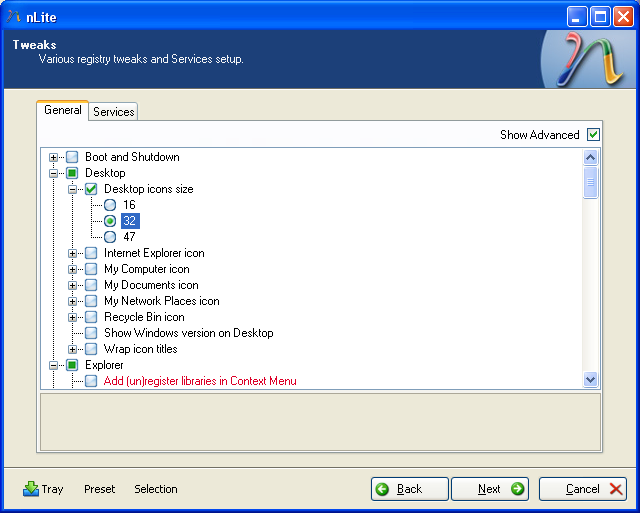Expand the Recycle Bin icon node

72,317
